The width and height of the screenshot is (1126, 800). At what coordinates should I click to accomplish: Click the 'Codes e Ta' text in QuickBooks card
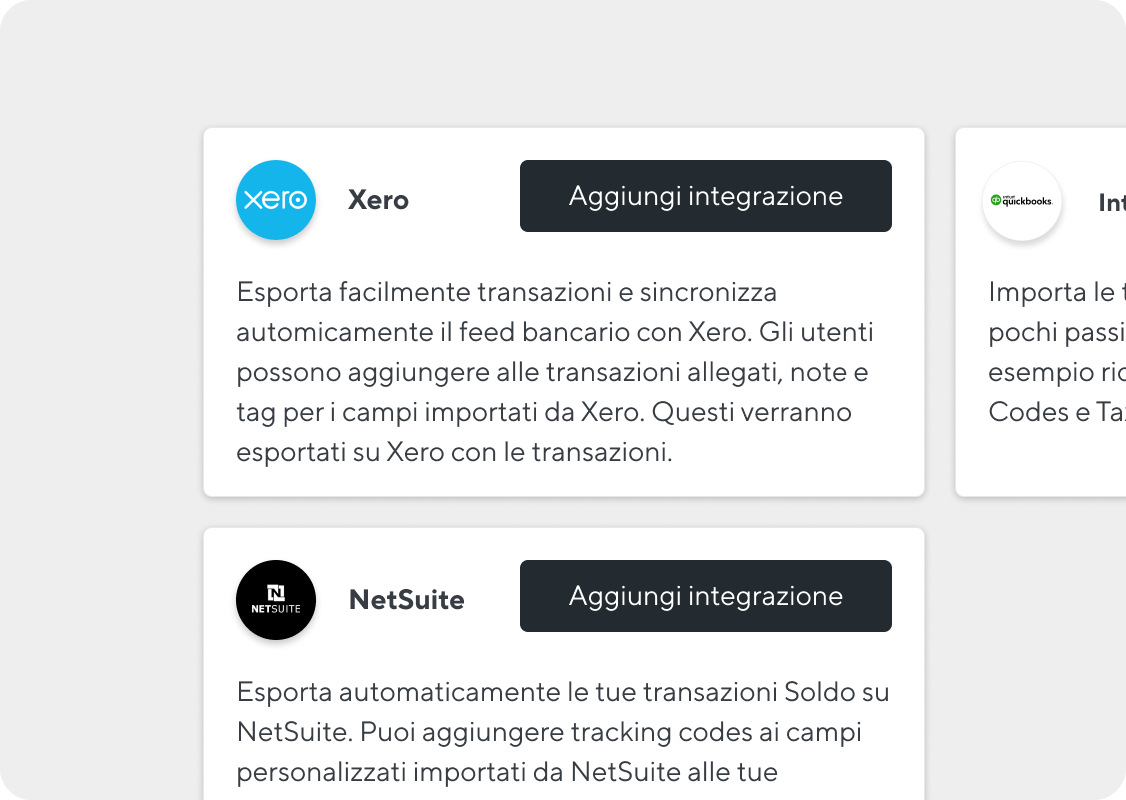click(1057, 412)
